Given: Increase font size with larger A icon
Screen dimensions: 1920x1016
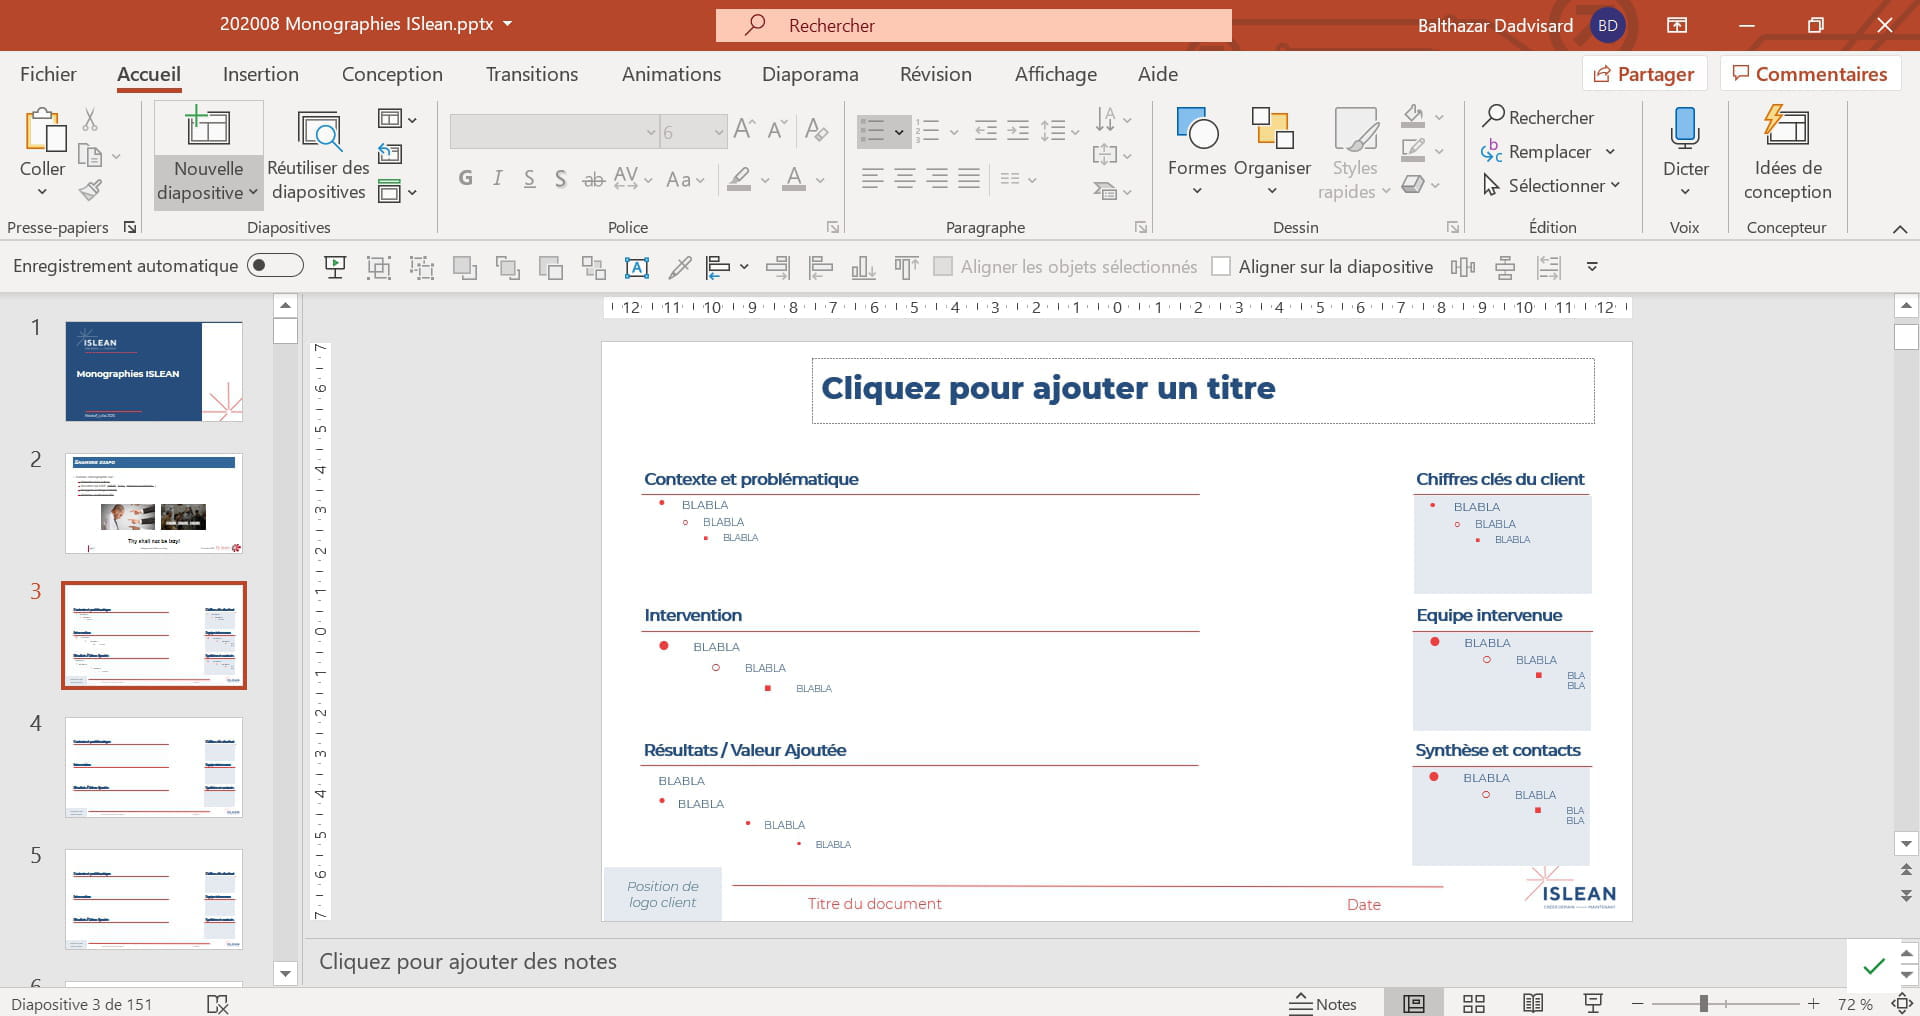Looking at the screenshot, I should click(744, 129).
